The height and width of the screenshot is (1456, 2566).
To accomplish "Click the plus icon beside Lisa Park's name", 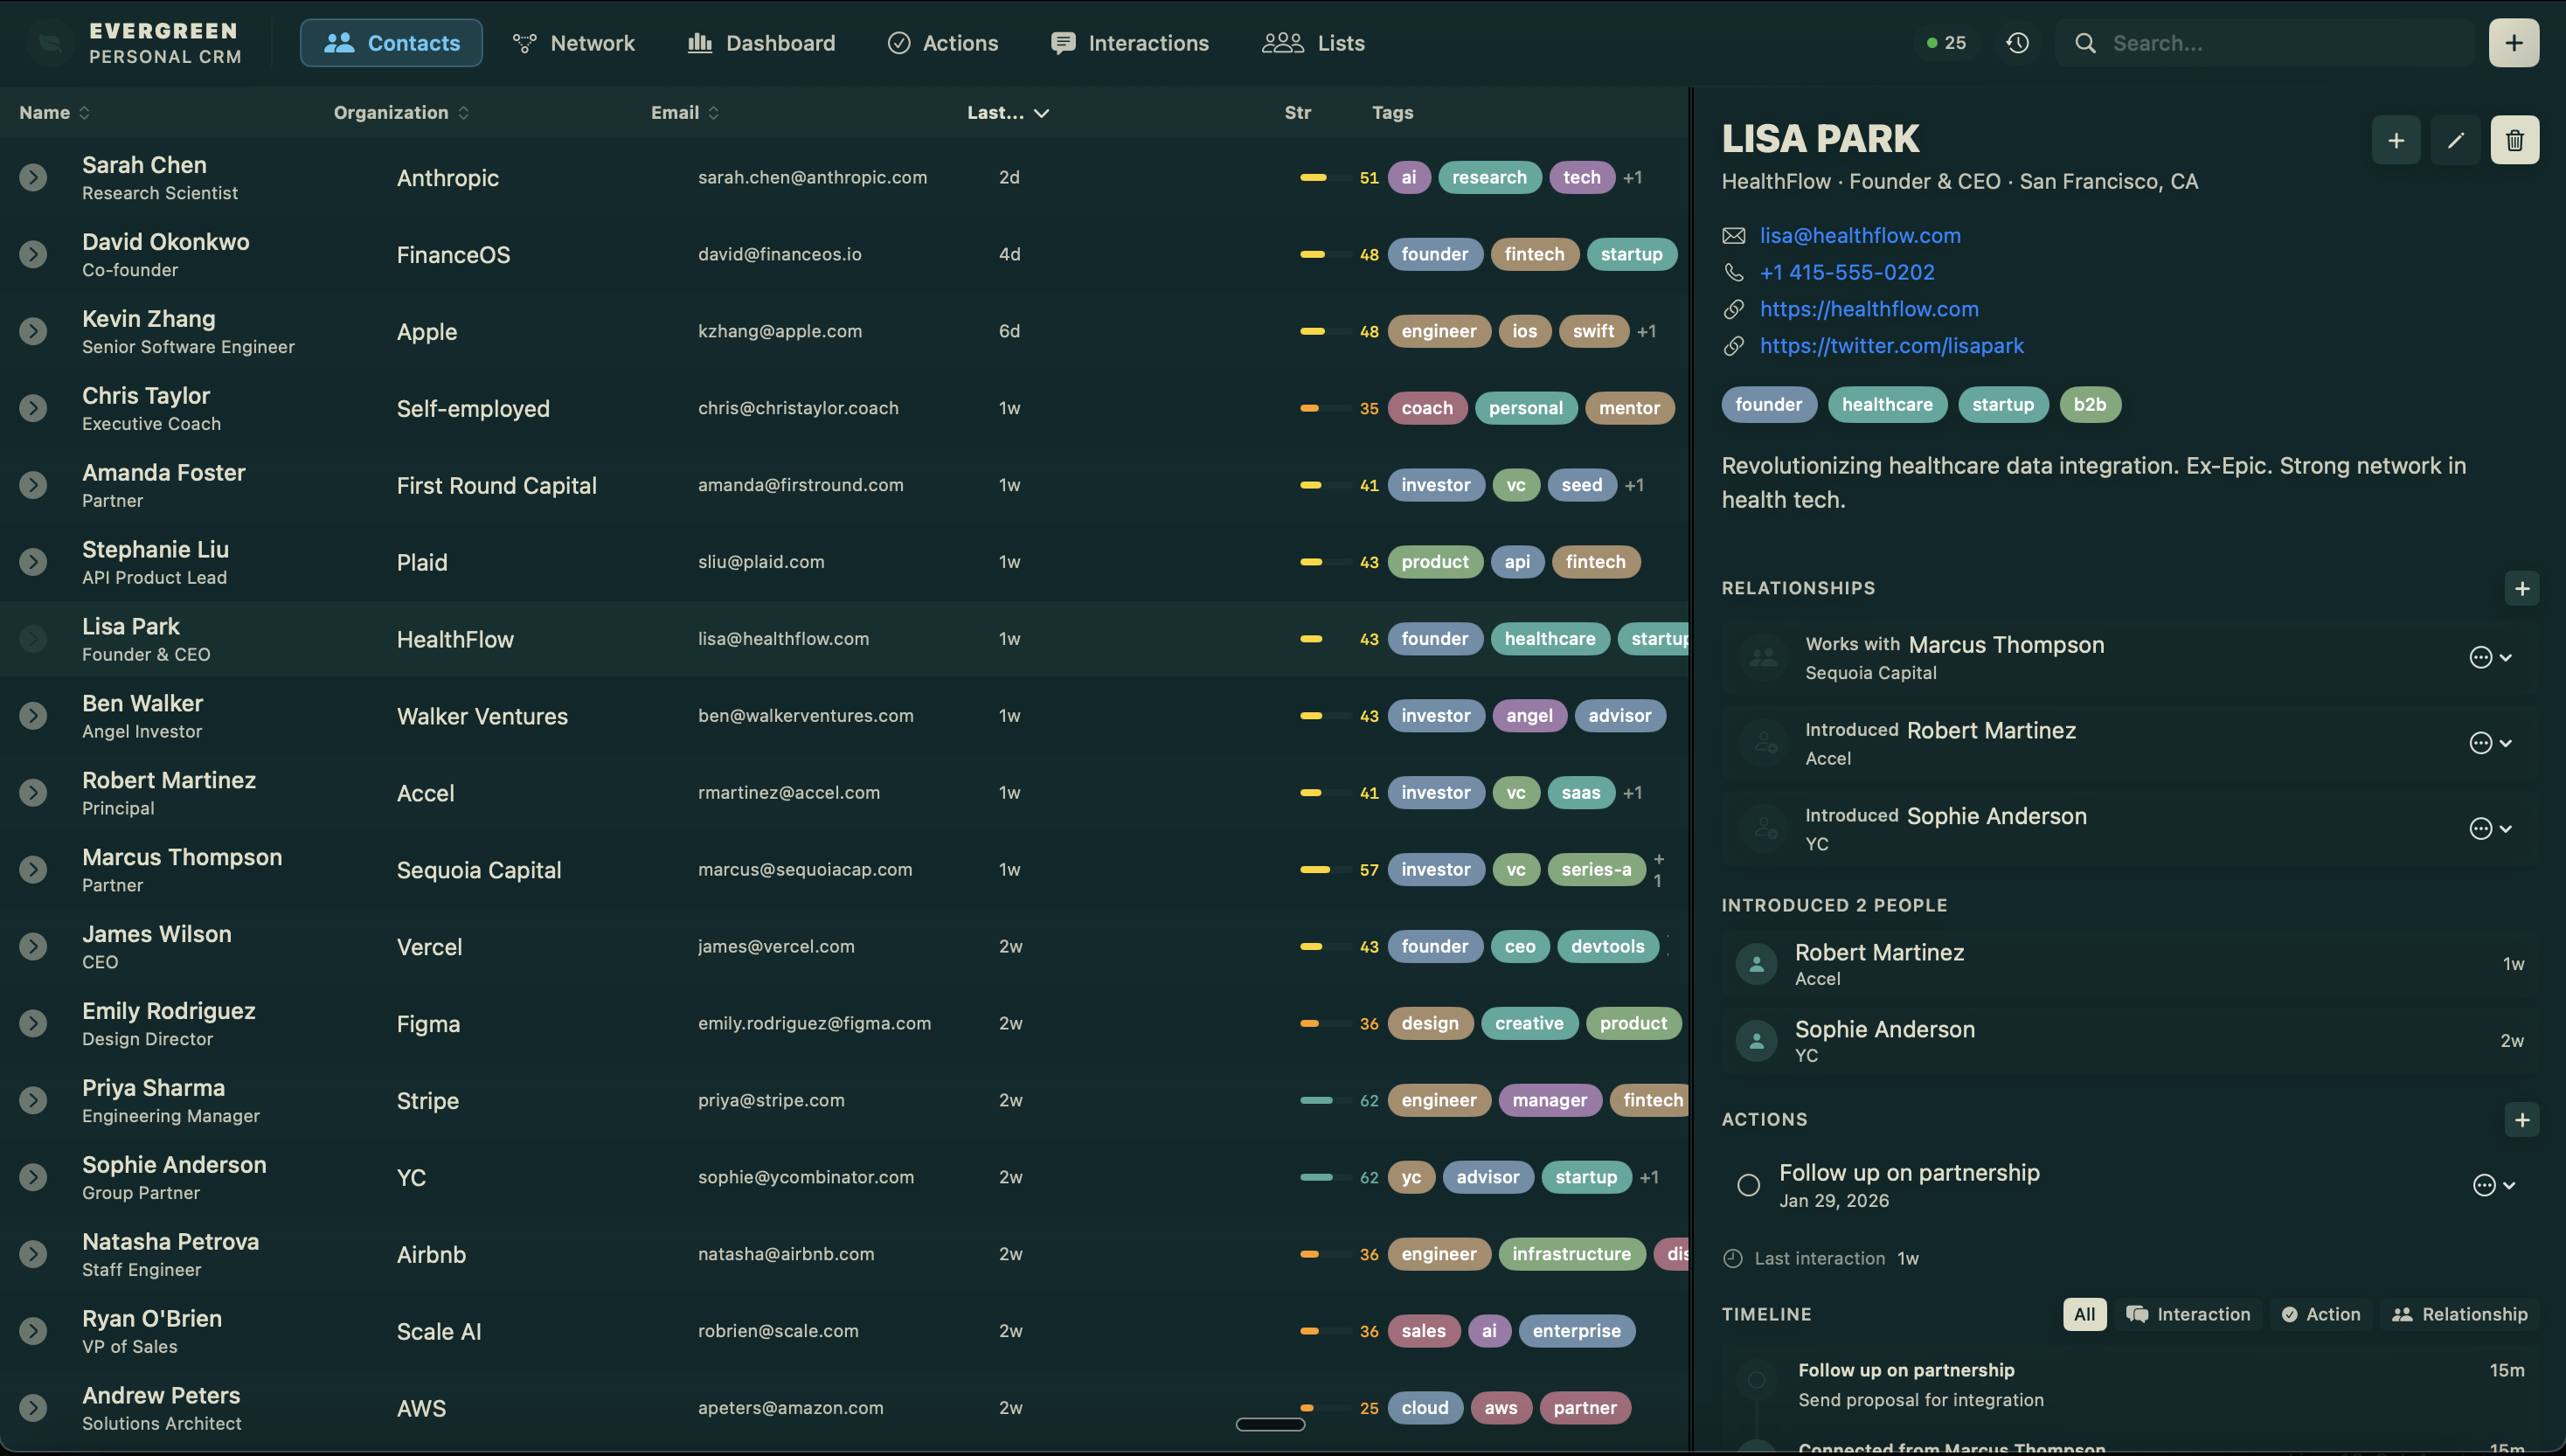I will coord(2395,140).
